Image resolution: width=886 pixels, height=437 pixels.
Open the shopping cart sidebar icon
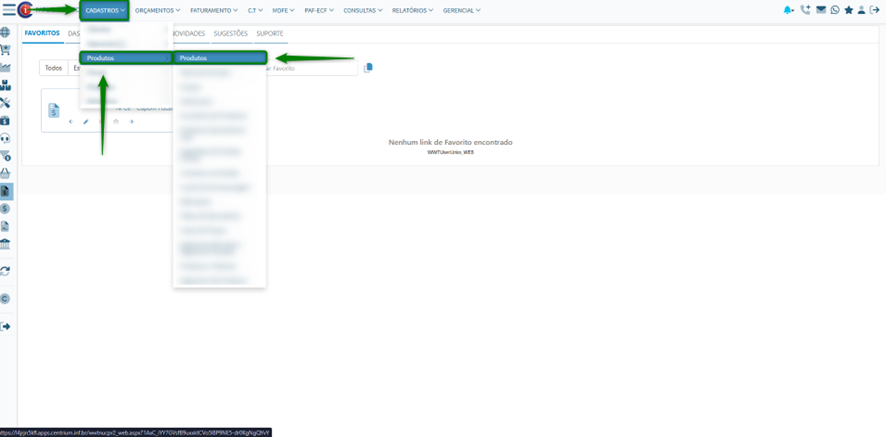(x=6, y=50)
